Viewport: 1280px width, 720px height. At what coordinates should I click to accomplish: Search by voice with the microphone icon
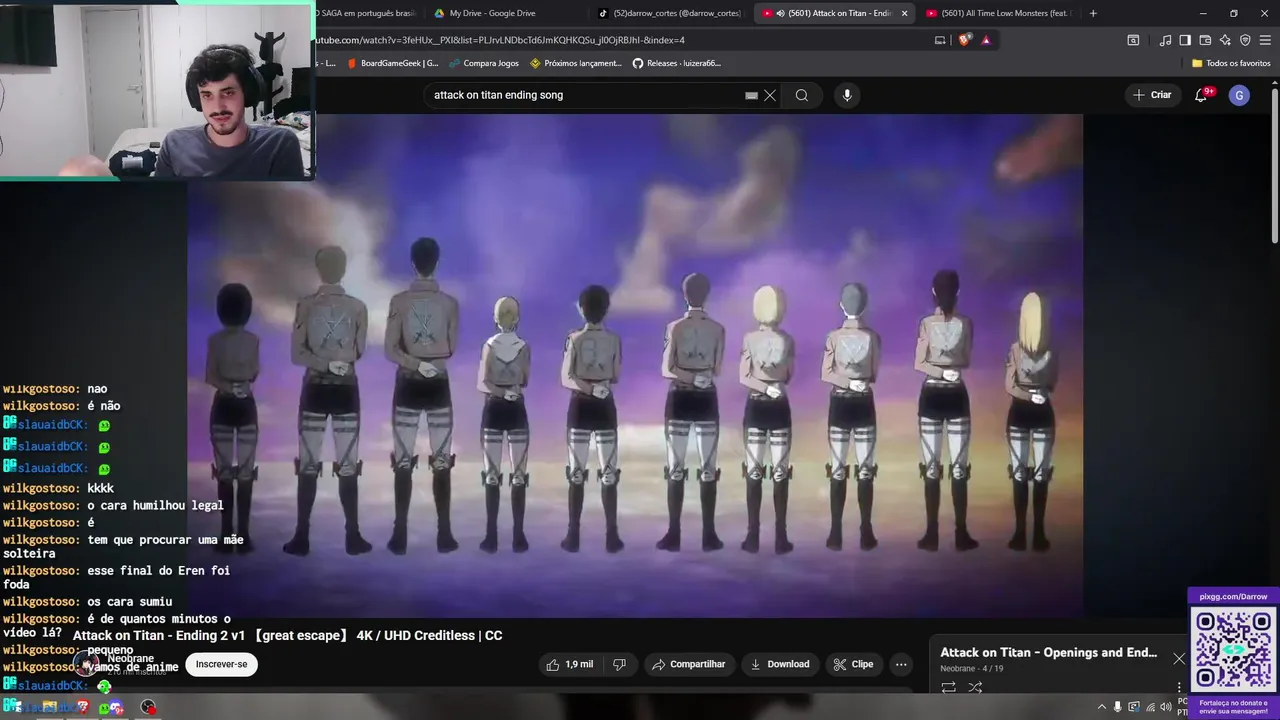click(x=847, y=95)
